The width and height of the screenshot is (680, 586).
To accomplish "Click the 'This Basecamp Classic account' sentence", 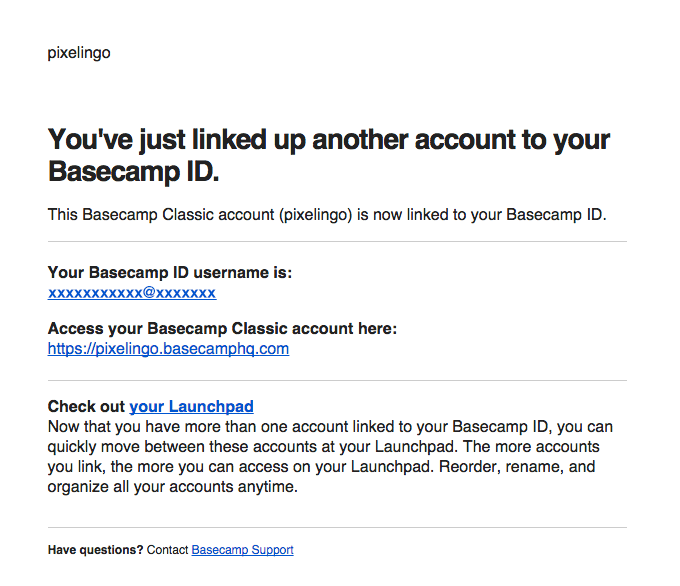I will (x=327, y=214).
